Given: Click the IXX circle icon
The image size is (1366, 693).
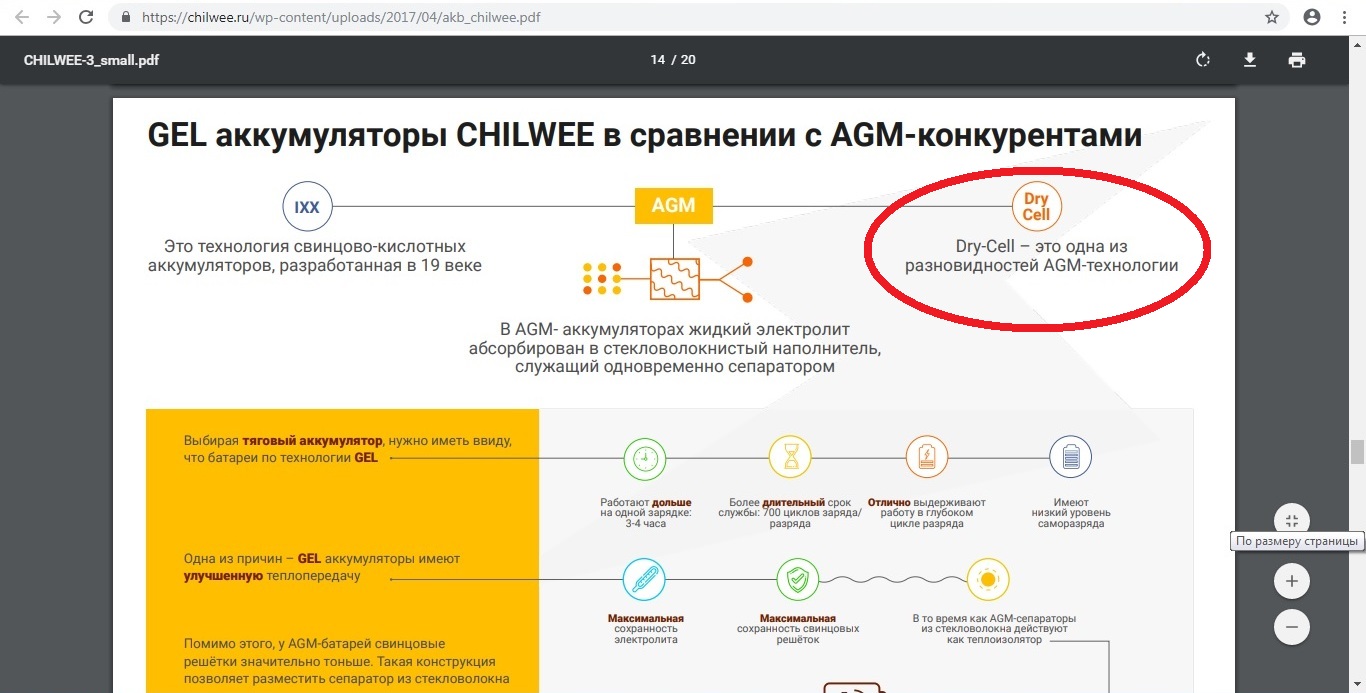Looking at the screenshot, I should pyautogui.click(x=307, y=207).
